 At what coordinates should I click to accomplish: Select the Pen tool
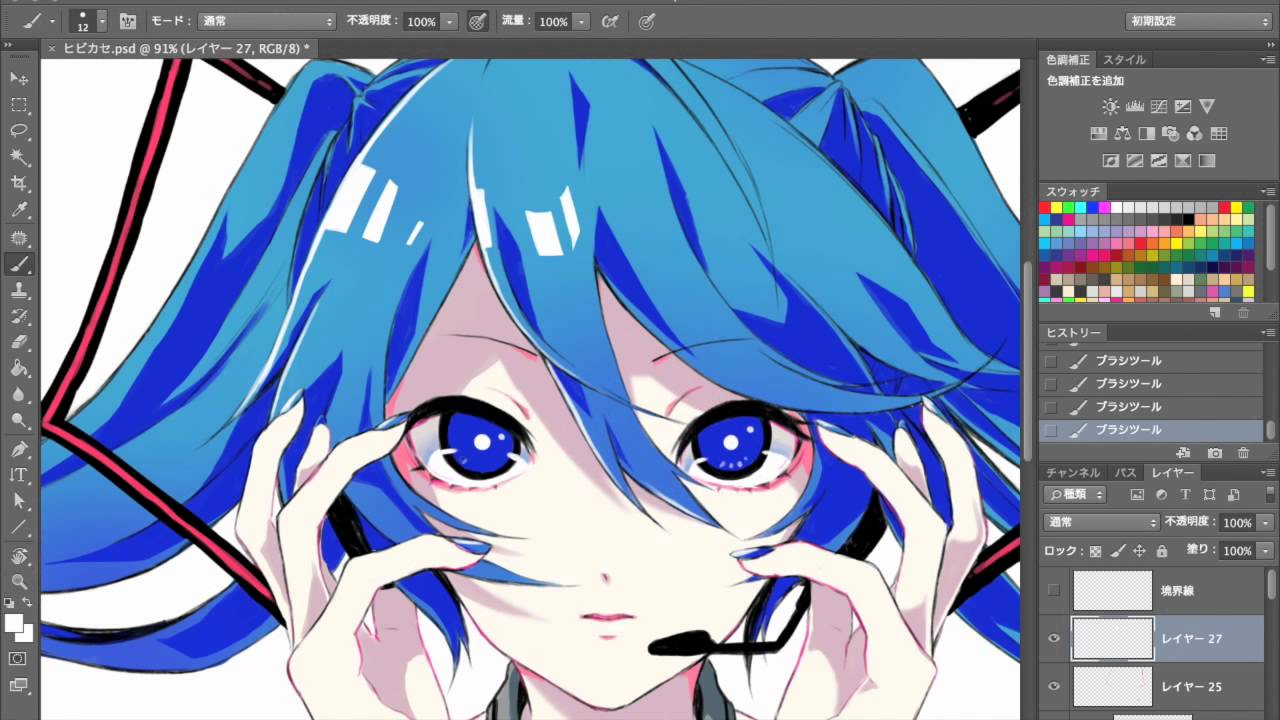(x=19, y=449)
